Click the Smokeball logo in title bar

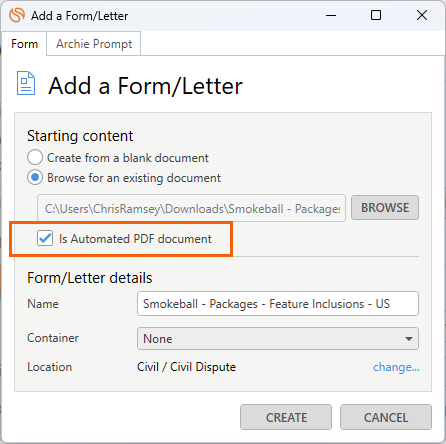tap(17, 15)
